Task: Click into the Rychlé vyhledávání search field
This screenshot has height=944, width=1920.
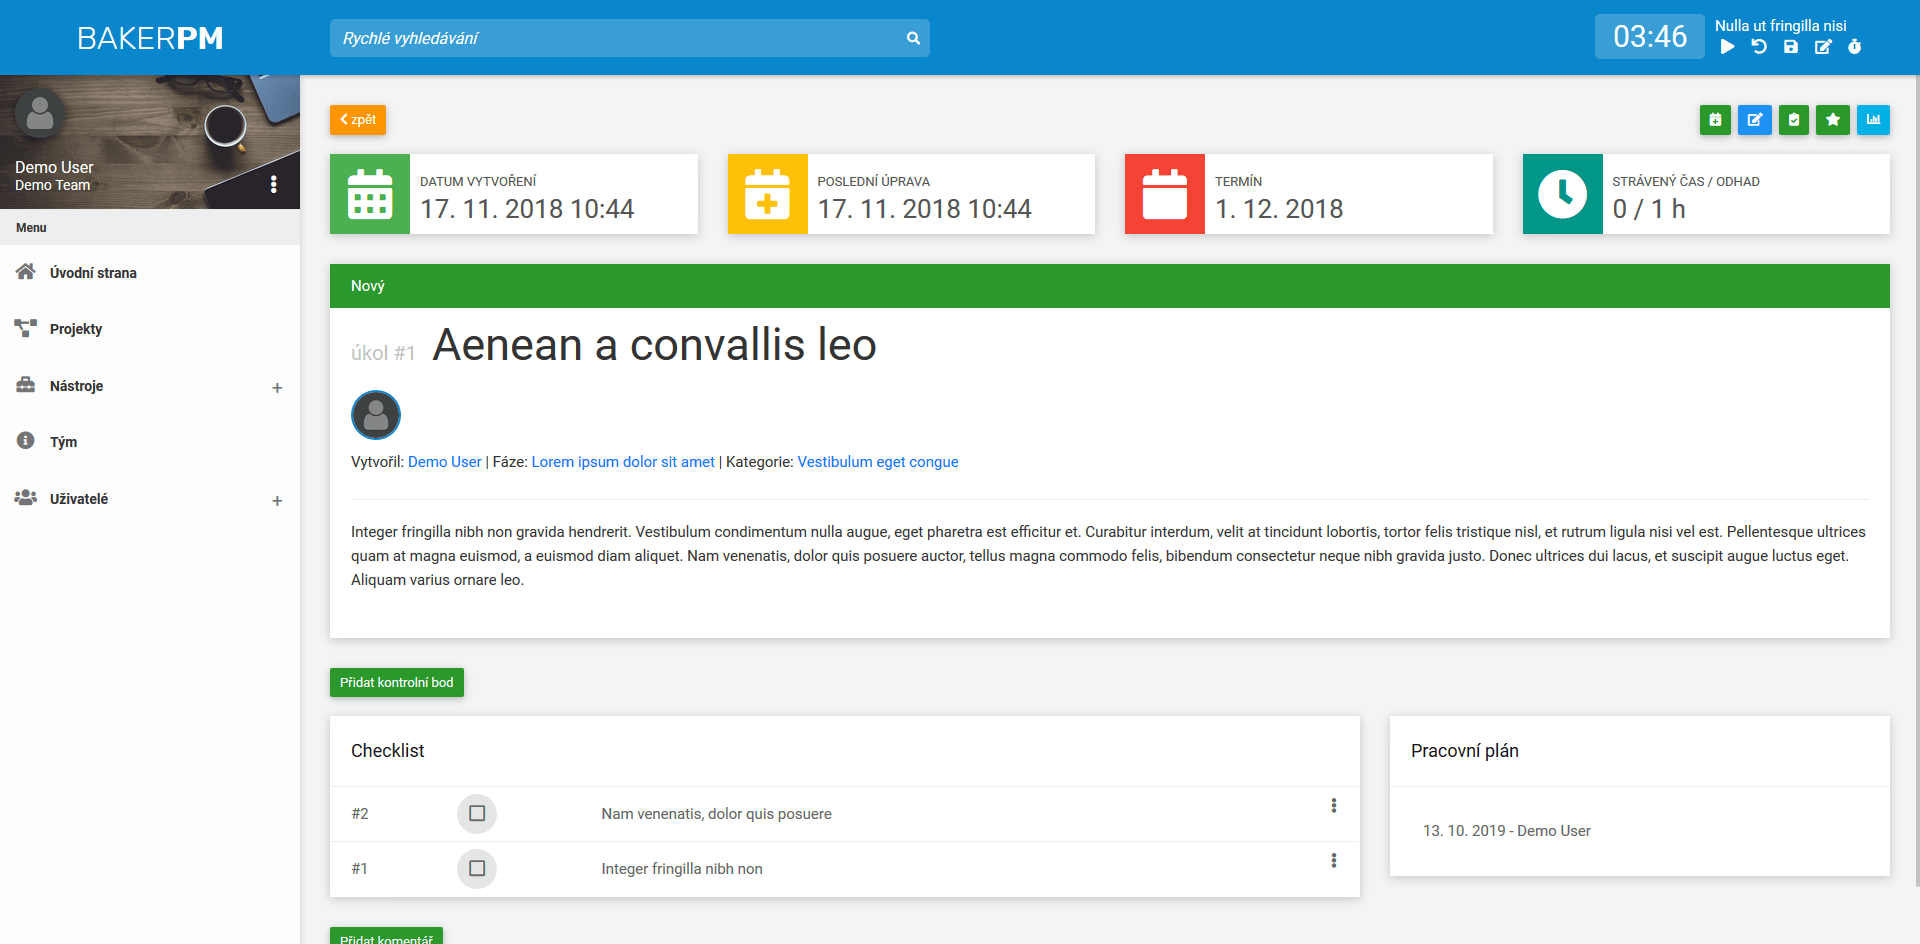Action: coord(615,38)
